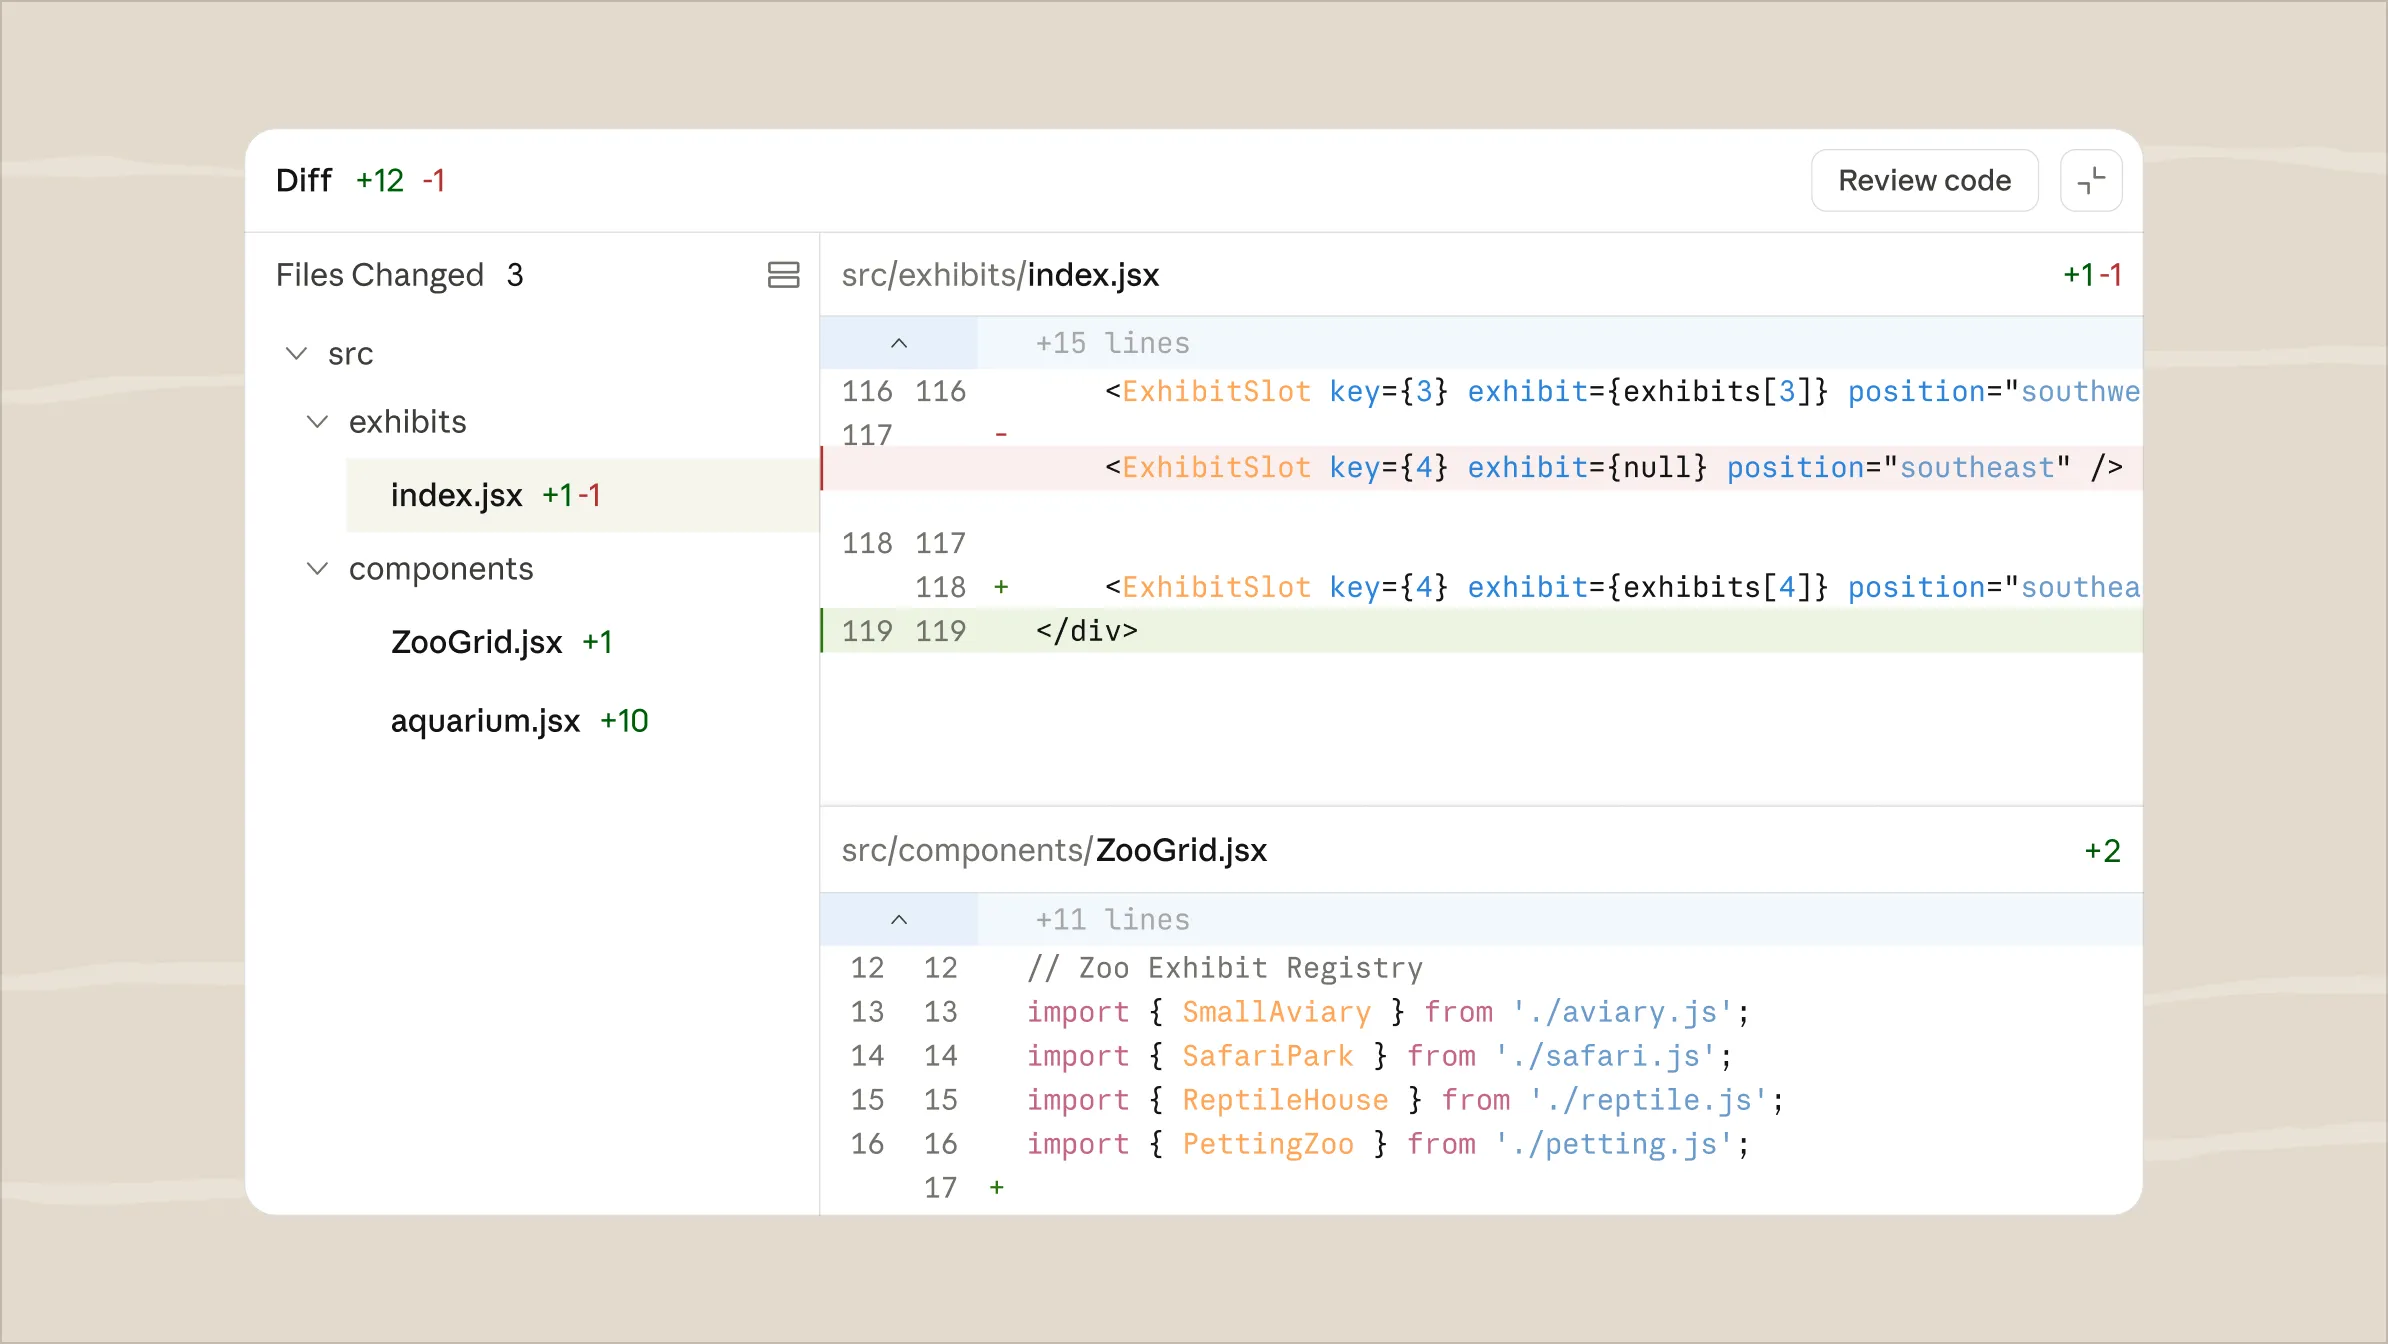Select index.jsx in the file tree
This screenshot has width=2388, height=1344.
click(x=457, y=496)
